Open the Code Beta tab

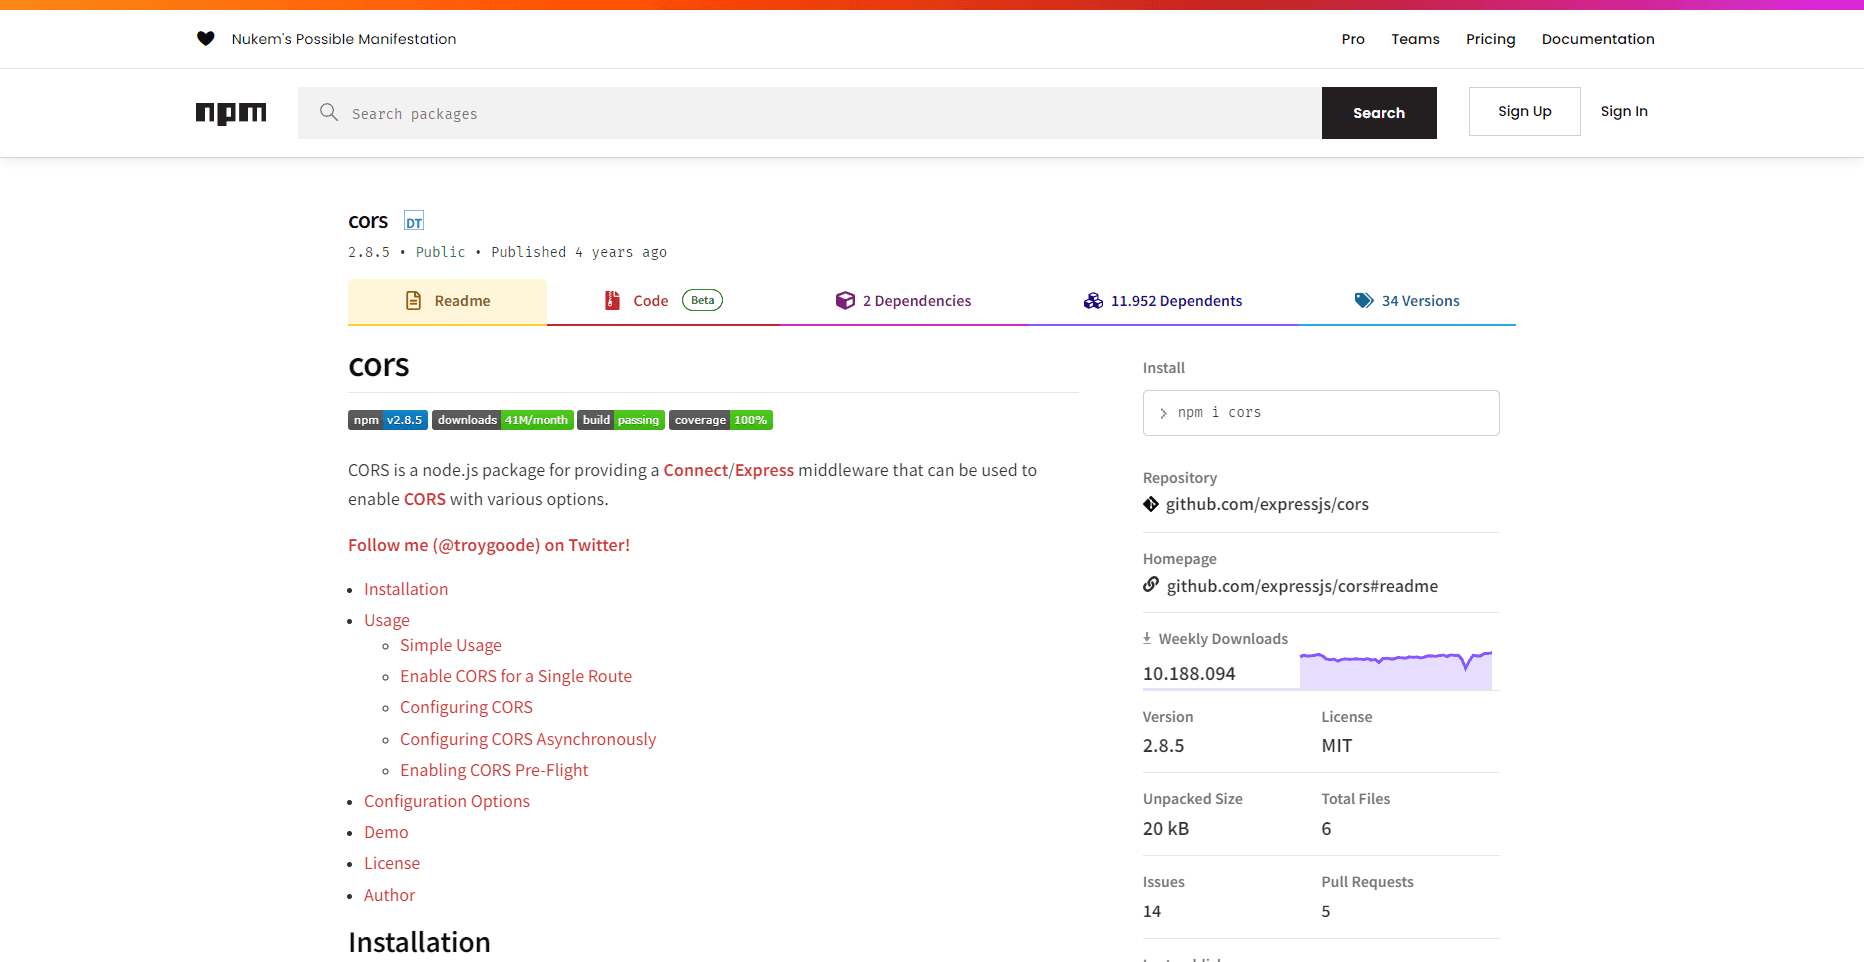pos(664,301)
